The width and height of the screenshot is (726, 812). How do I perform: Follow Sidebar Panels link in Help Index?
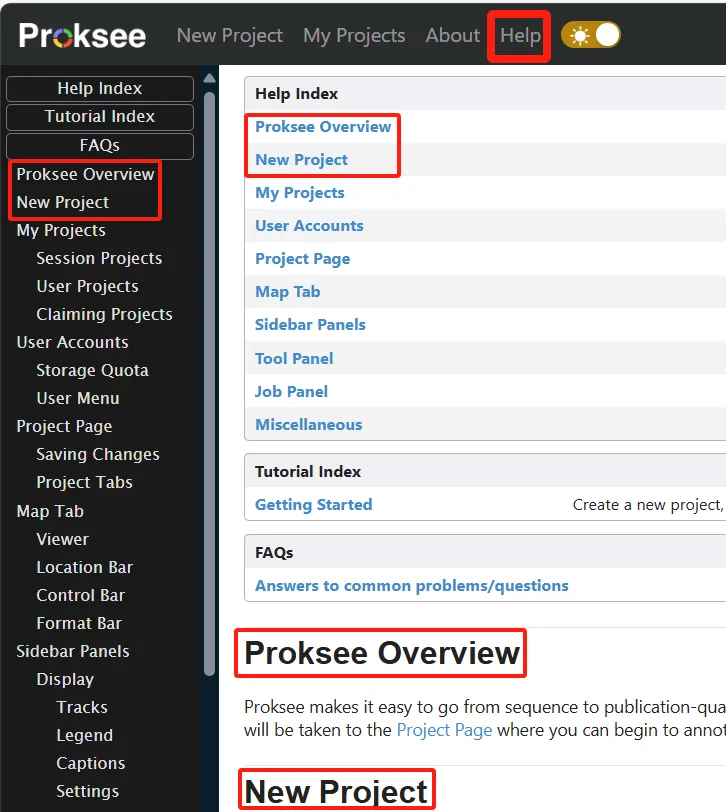[x=310, y=325]
